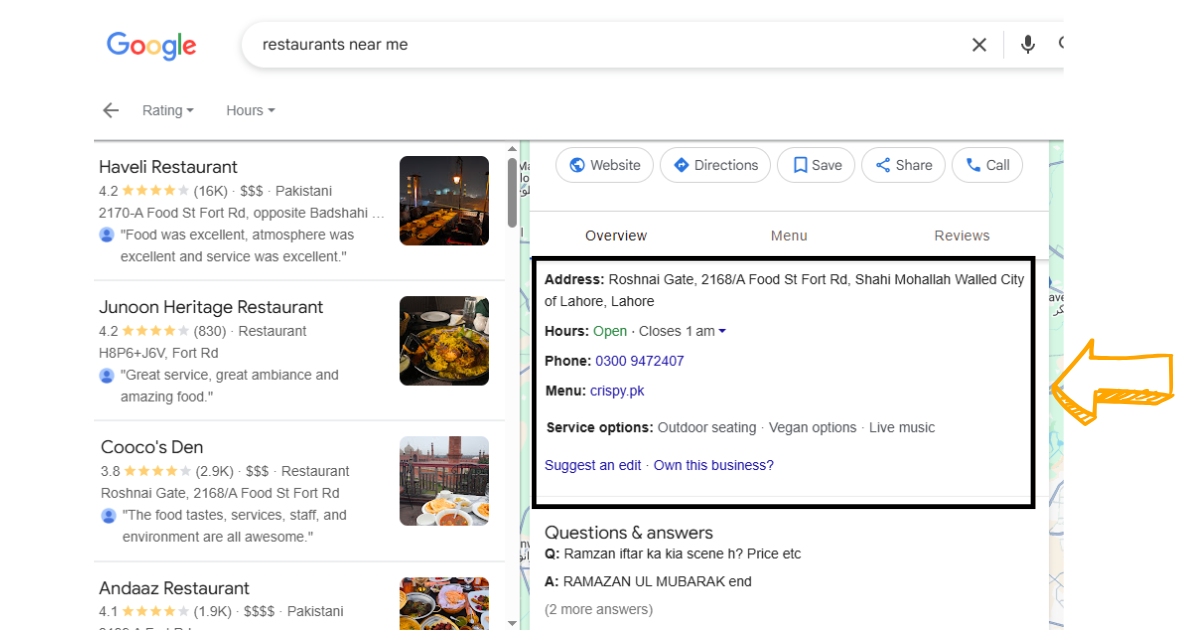Viewport: 1200px width, 630px height.
Task: Click Junoon address H8P6+J6V, Fort Rd
Action: (x=158, y=353)
